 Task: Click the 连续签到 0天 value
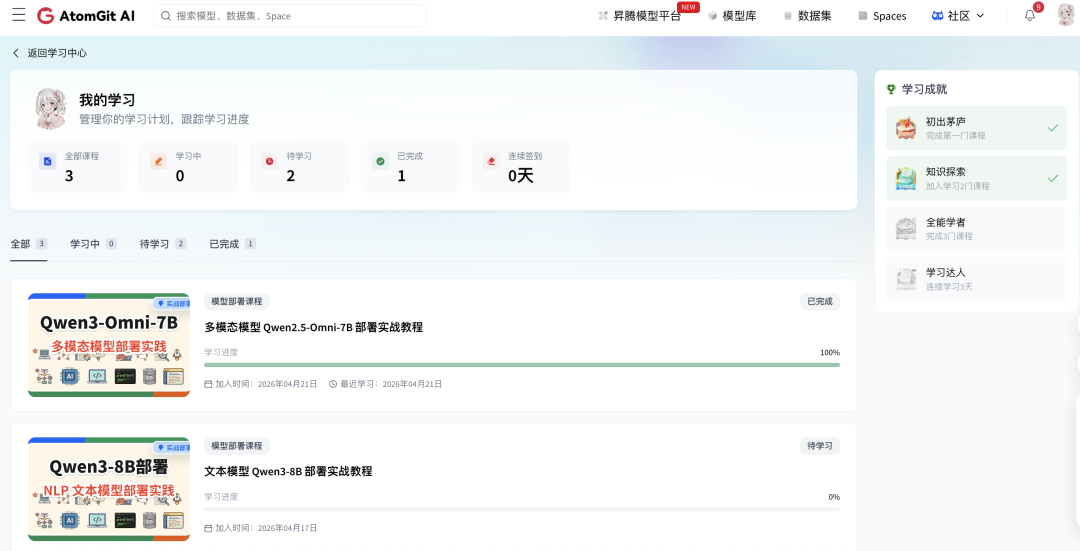tap(521, 176)
